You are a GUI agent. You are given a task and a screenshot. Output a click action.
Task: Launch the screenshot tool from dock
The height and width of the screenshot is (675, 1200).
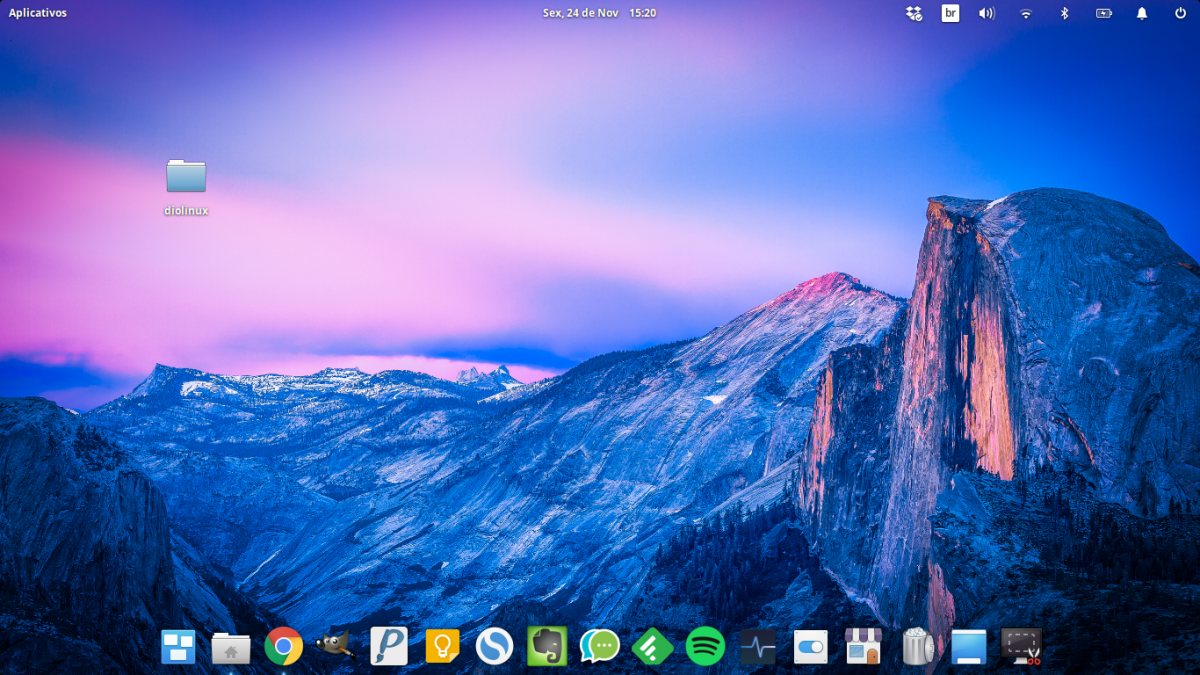(1021, 647)
